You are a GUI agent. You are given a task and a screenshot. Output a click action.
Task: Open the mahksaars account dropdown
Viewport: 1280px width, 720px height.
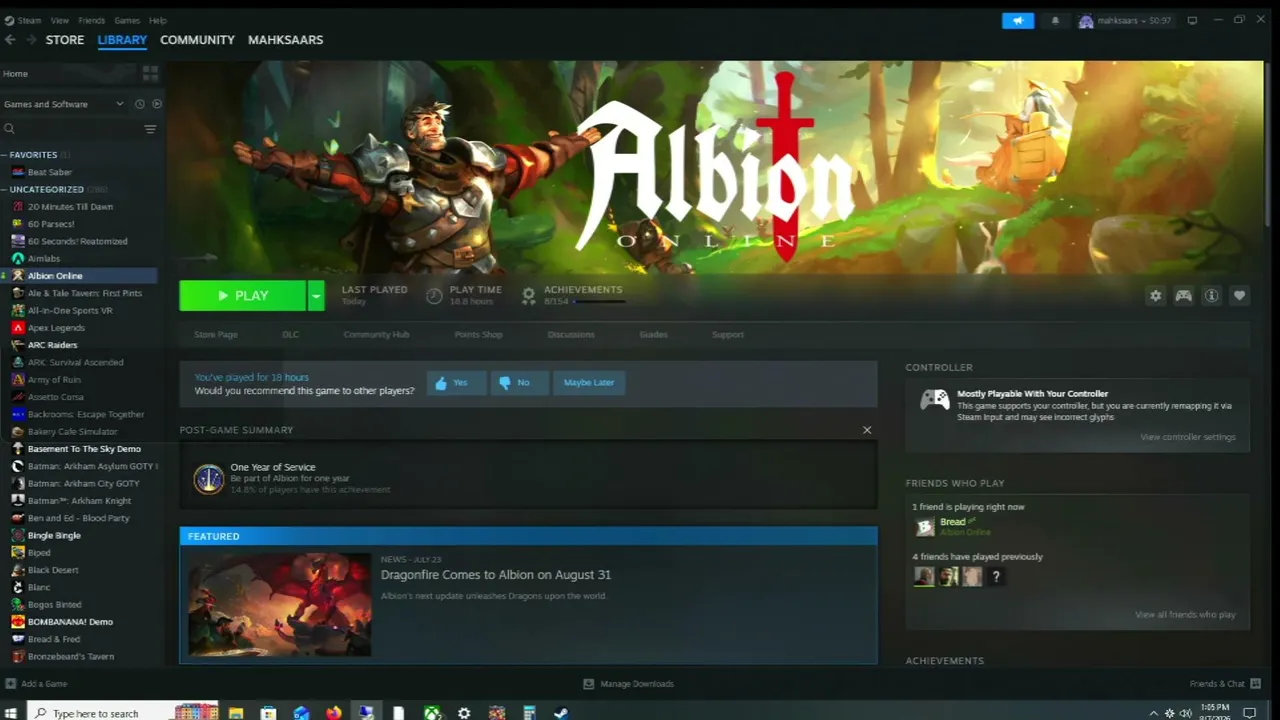[1126, 21]
